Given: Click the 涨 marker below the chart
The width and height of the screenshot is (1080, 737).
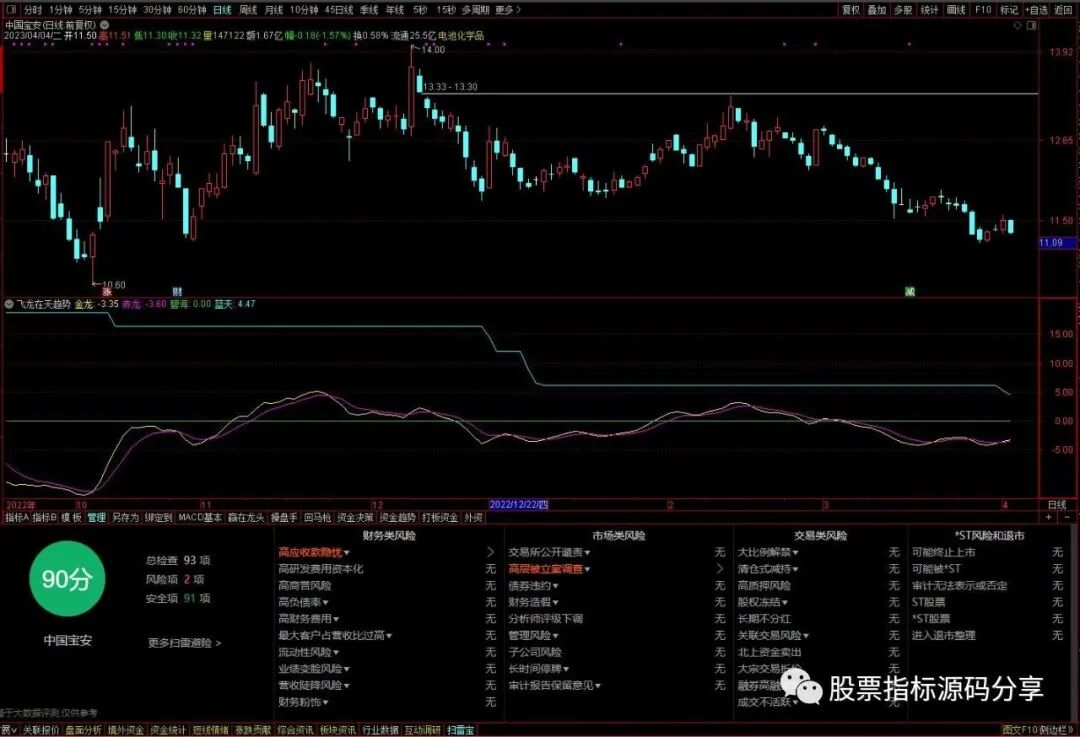Looking at the screenshot, I should (107, 292).
